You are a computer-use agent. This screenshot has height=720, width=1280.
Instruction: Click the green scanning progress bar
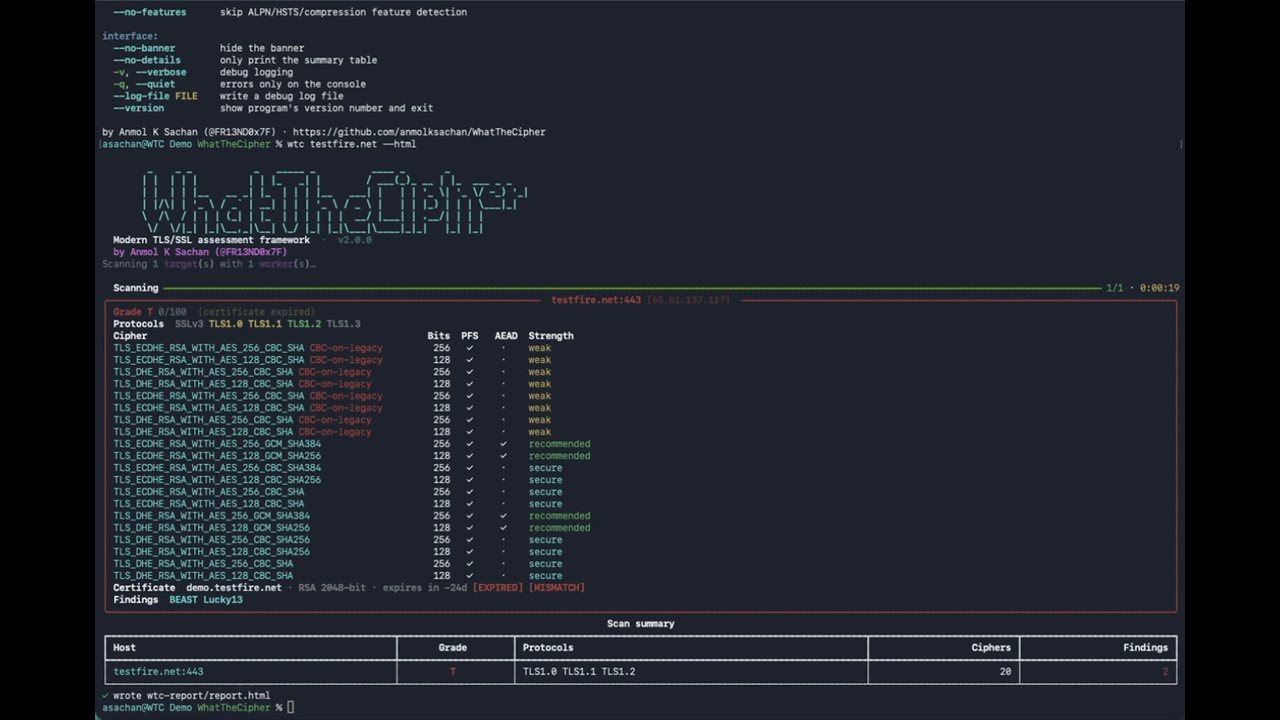pyautogui.click(x=631, y=288)
